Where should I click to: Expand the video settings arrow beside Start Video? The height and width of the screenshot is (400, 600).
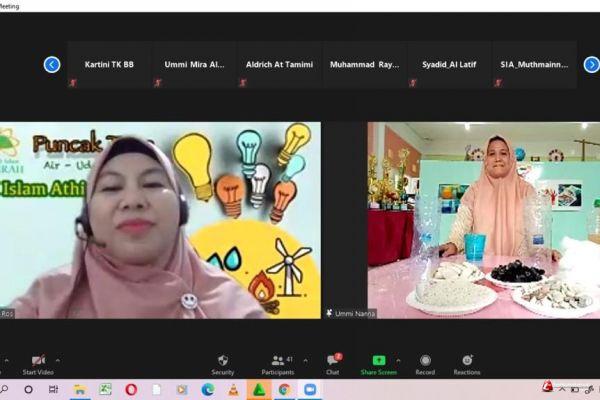tap(57, 360)
